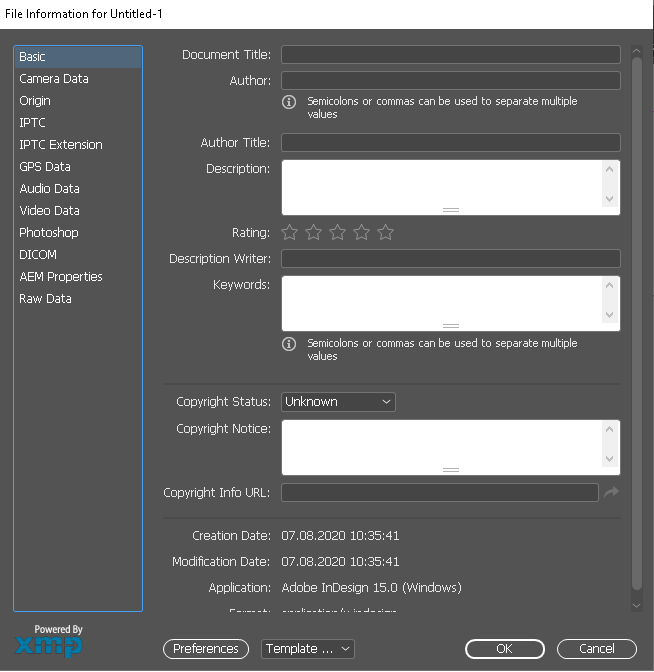654x672 pixels.
Task: Select Audio Data in the list
Action: [x=78, y=189]
